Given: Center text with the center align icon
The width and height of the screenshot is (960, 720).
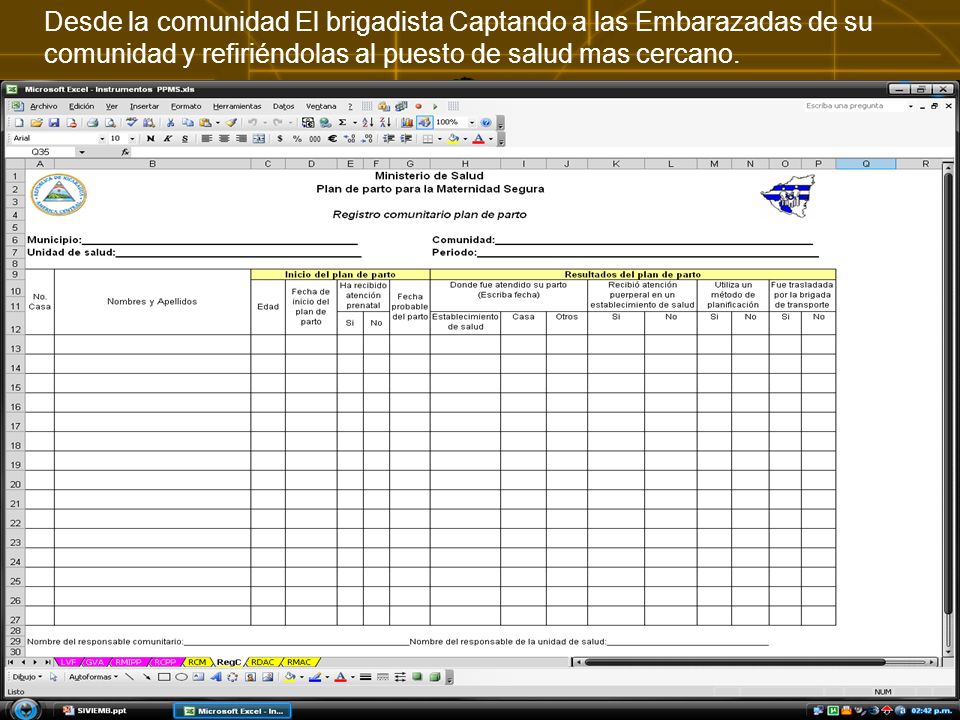Looking at the screenshot, I should [224, 138].
